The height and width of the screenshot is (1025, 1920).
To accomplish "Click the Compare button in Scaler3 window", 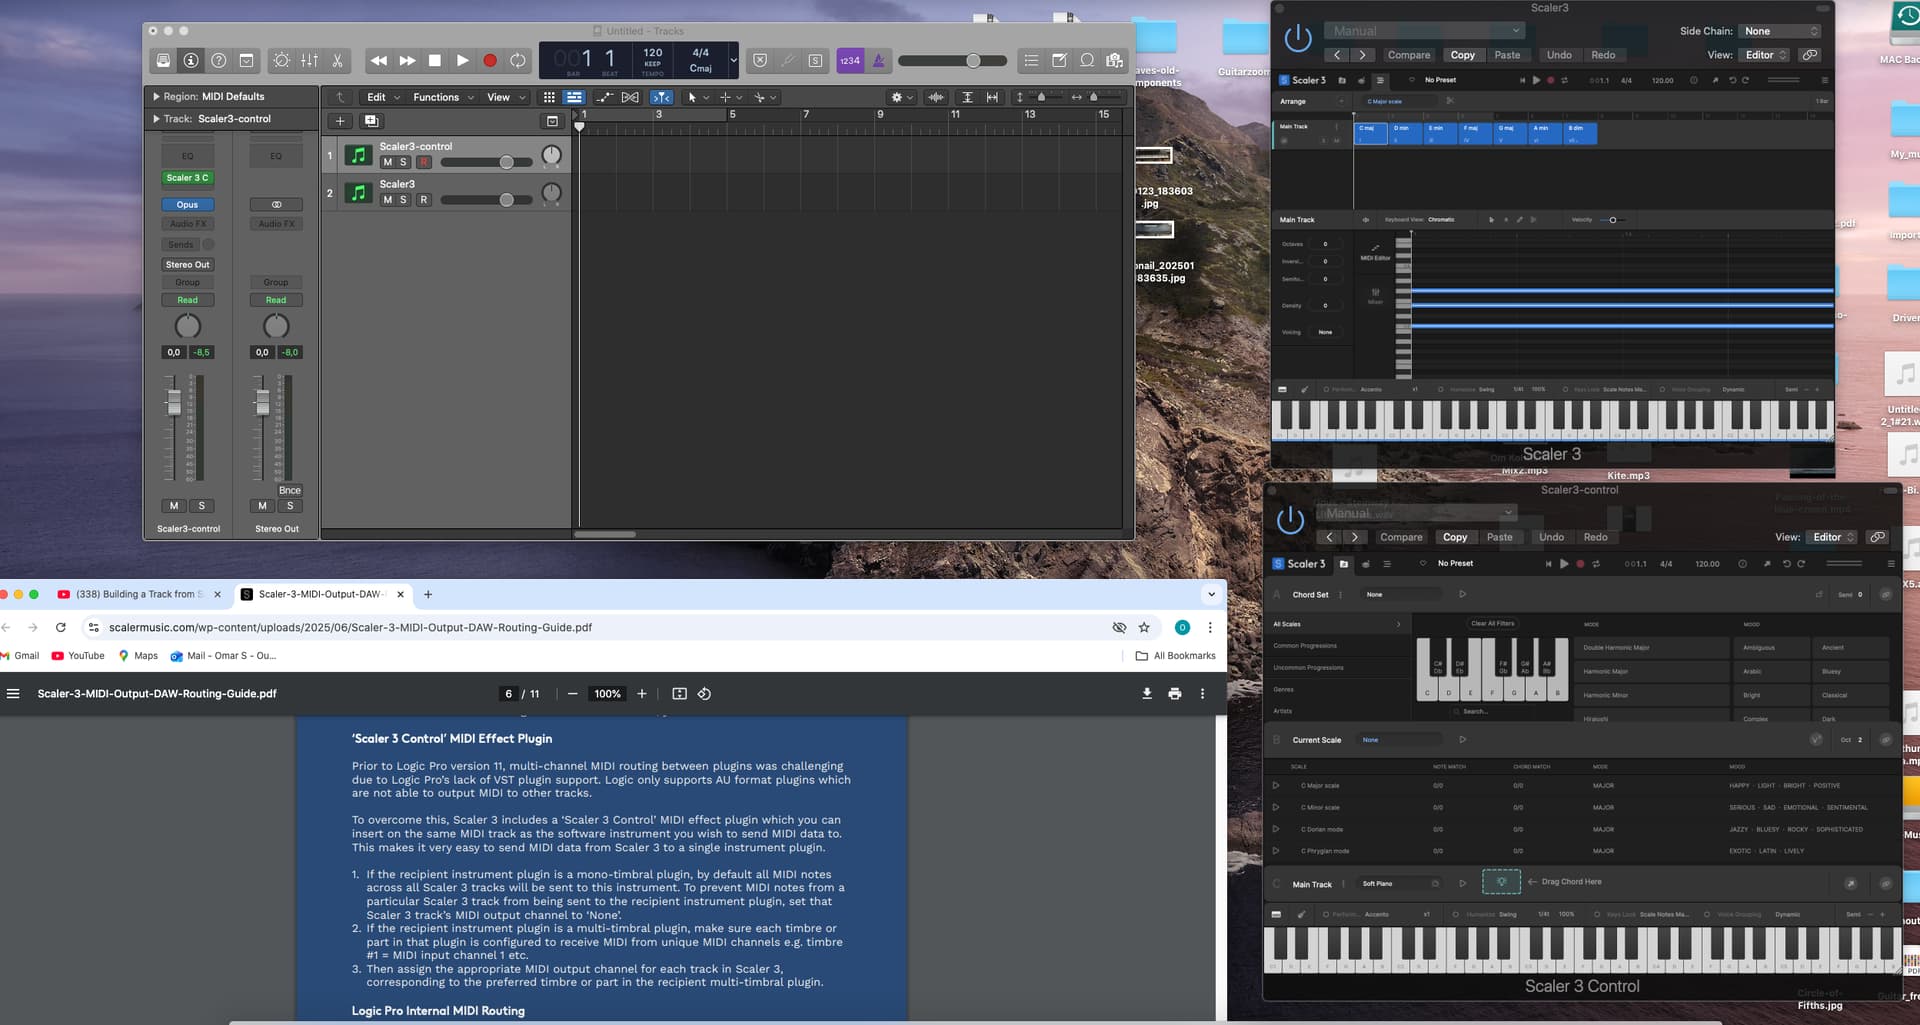I will (x=1408, y=55).
